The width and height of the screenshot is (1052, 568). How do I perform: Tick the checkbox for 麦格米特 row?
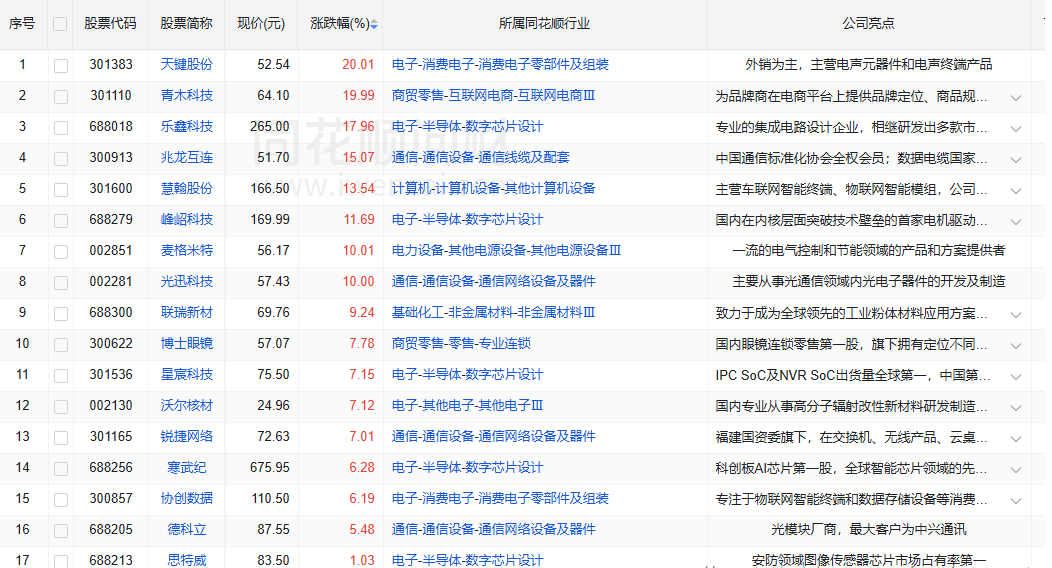point(60,251)
